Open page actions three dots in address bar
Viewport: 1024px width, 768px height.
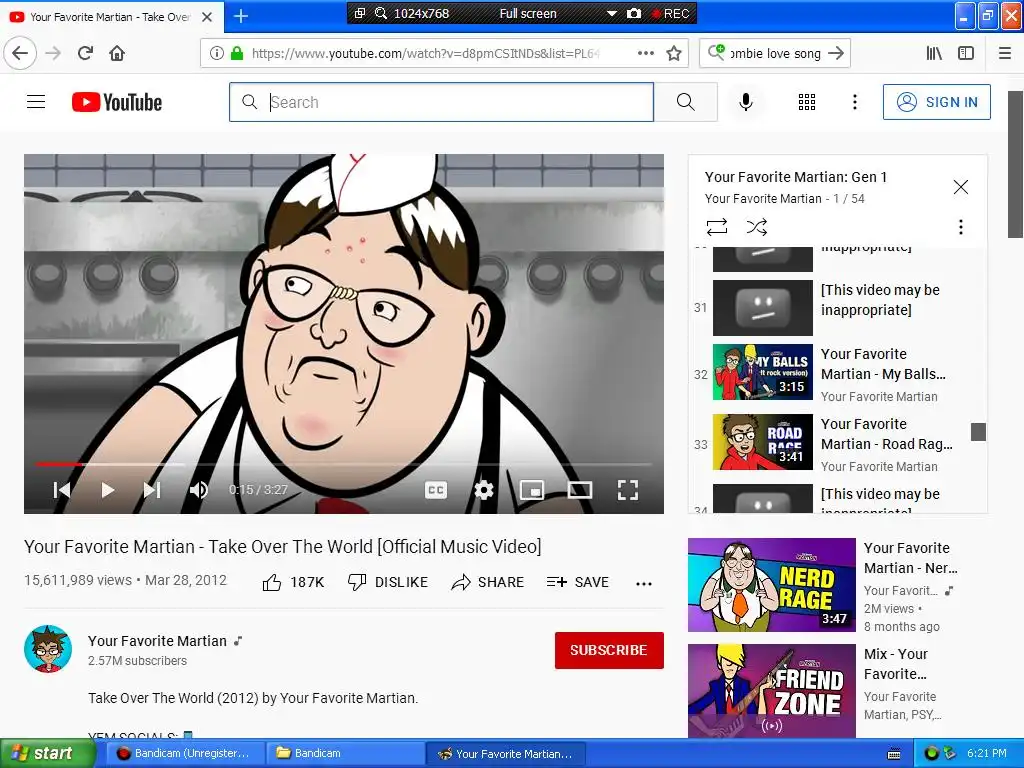pos(645,54)
